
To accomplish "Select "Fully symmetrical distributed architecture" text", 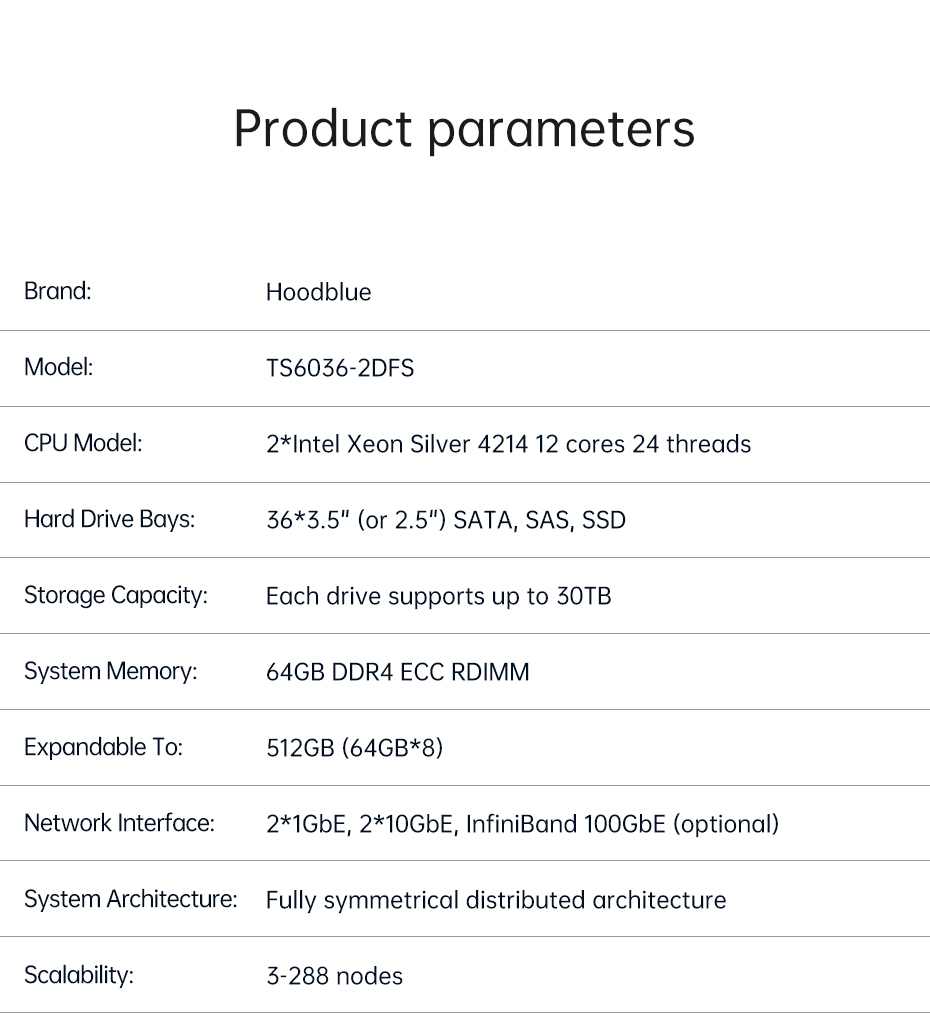I will 496,900.
